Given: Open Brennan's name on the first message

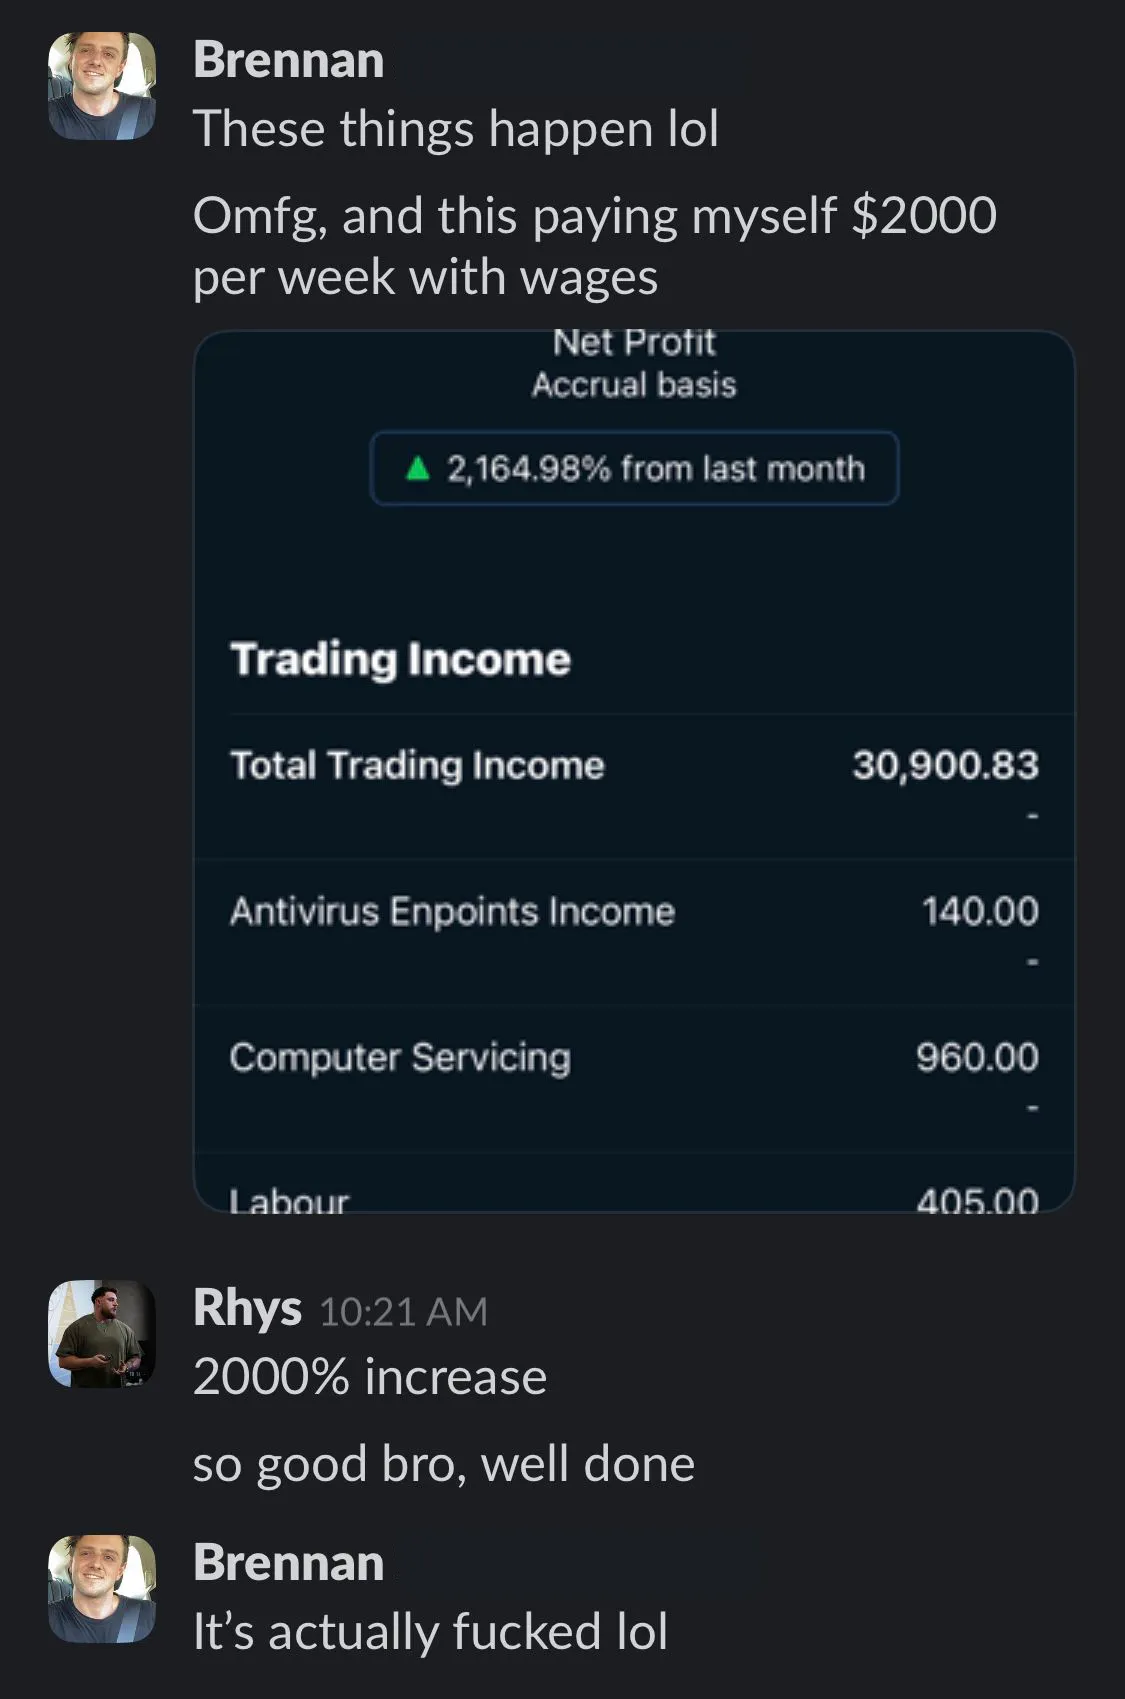Looking at the screenshot, I should click(x=288, y=60).
